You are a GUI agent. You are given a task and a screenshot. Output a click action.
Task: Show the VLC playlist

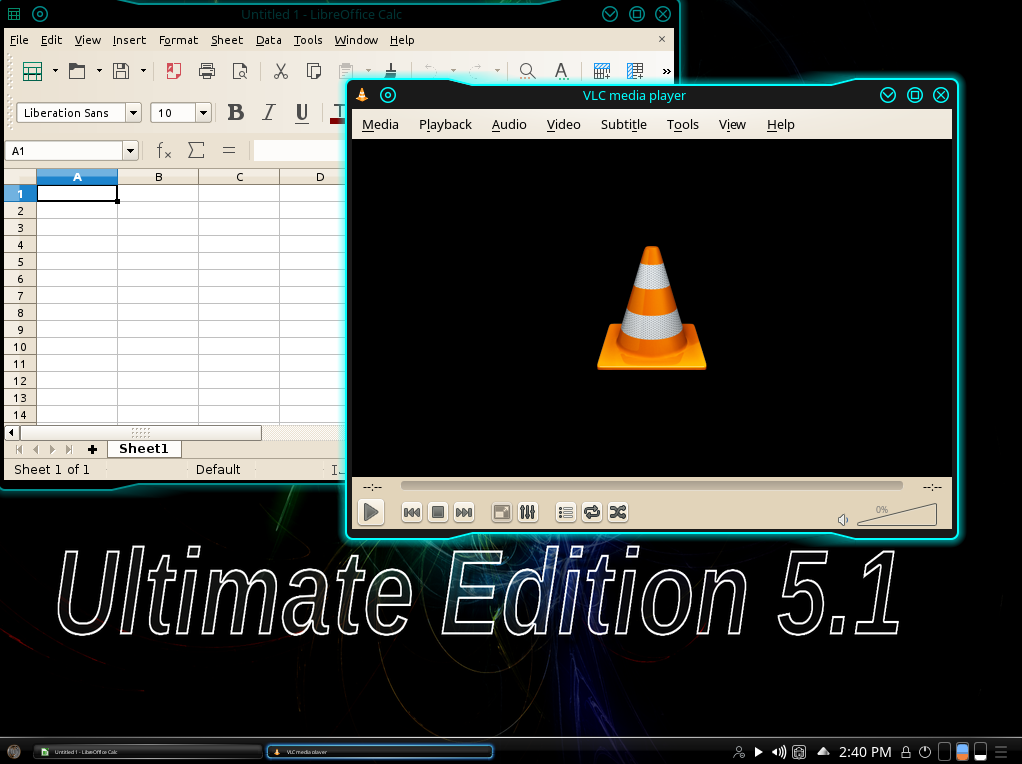pos(566,513)
